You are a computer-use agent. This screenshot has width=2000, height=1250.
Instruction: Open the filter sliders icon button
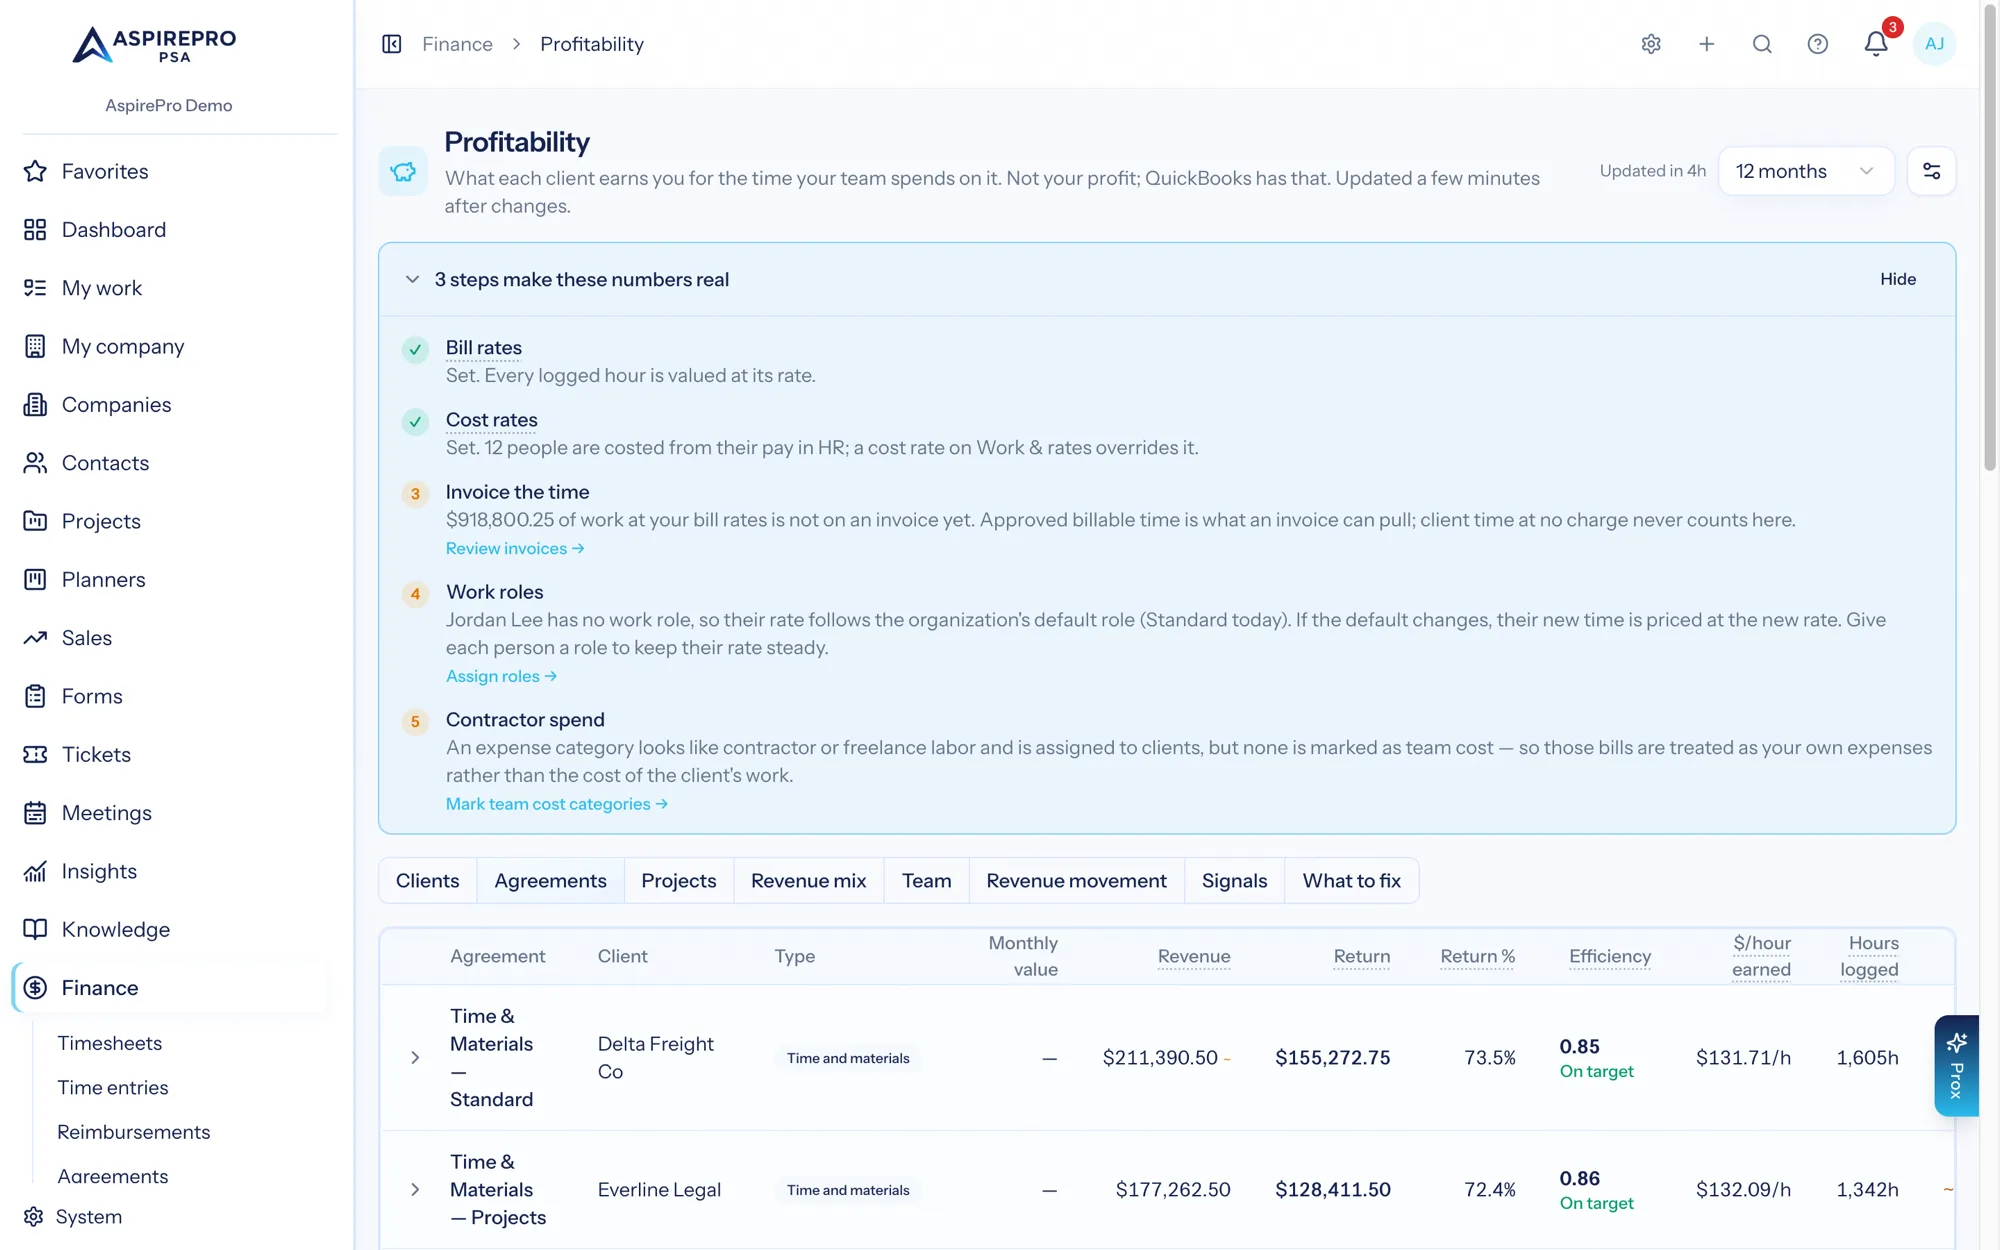1932,171
